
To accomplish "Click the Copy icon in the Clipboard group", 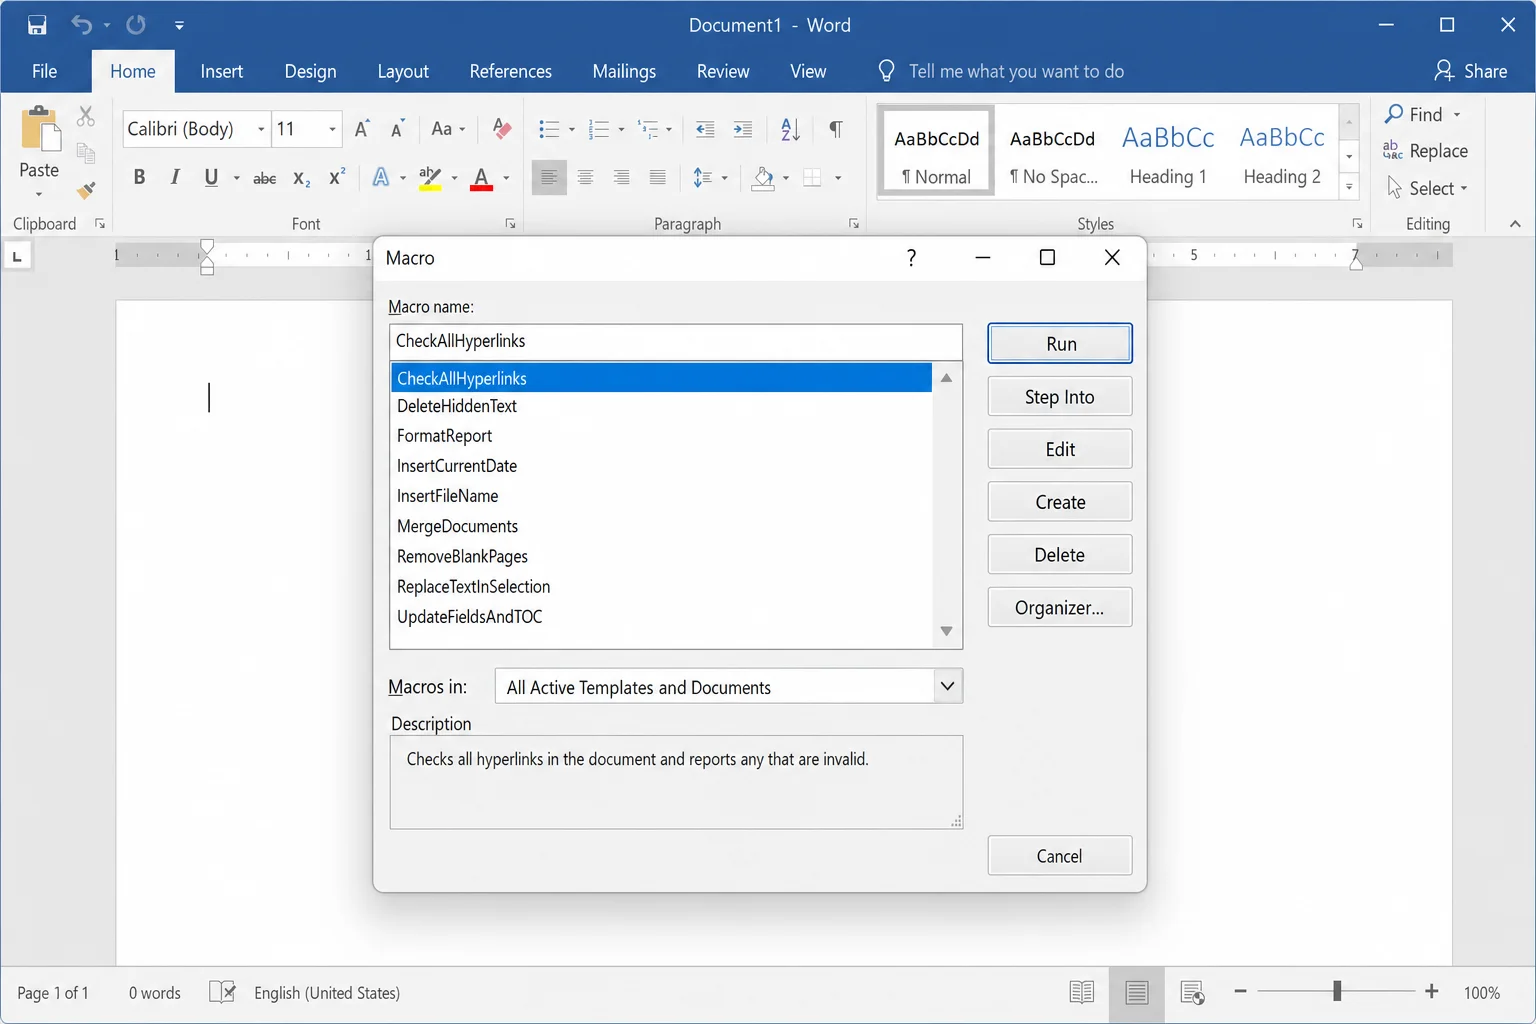I will click(86, 153).
